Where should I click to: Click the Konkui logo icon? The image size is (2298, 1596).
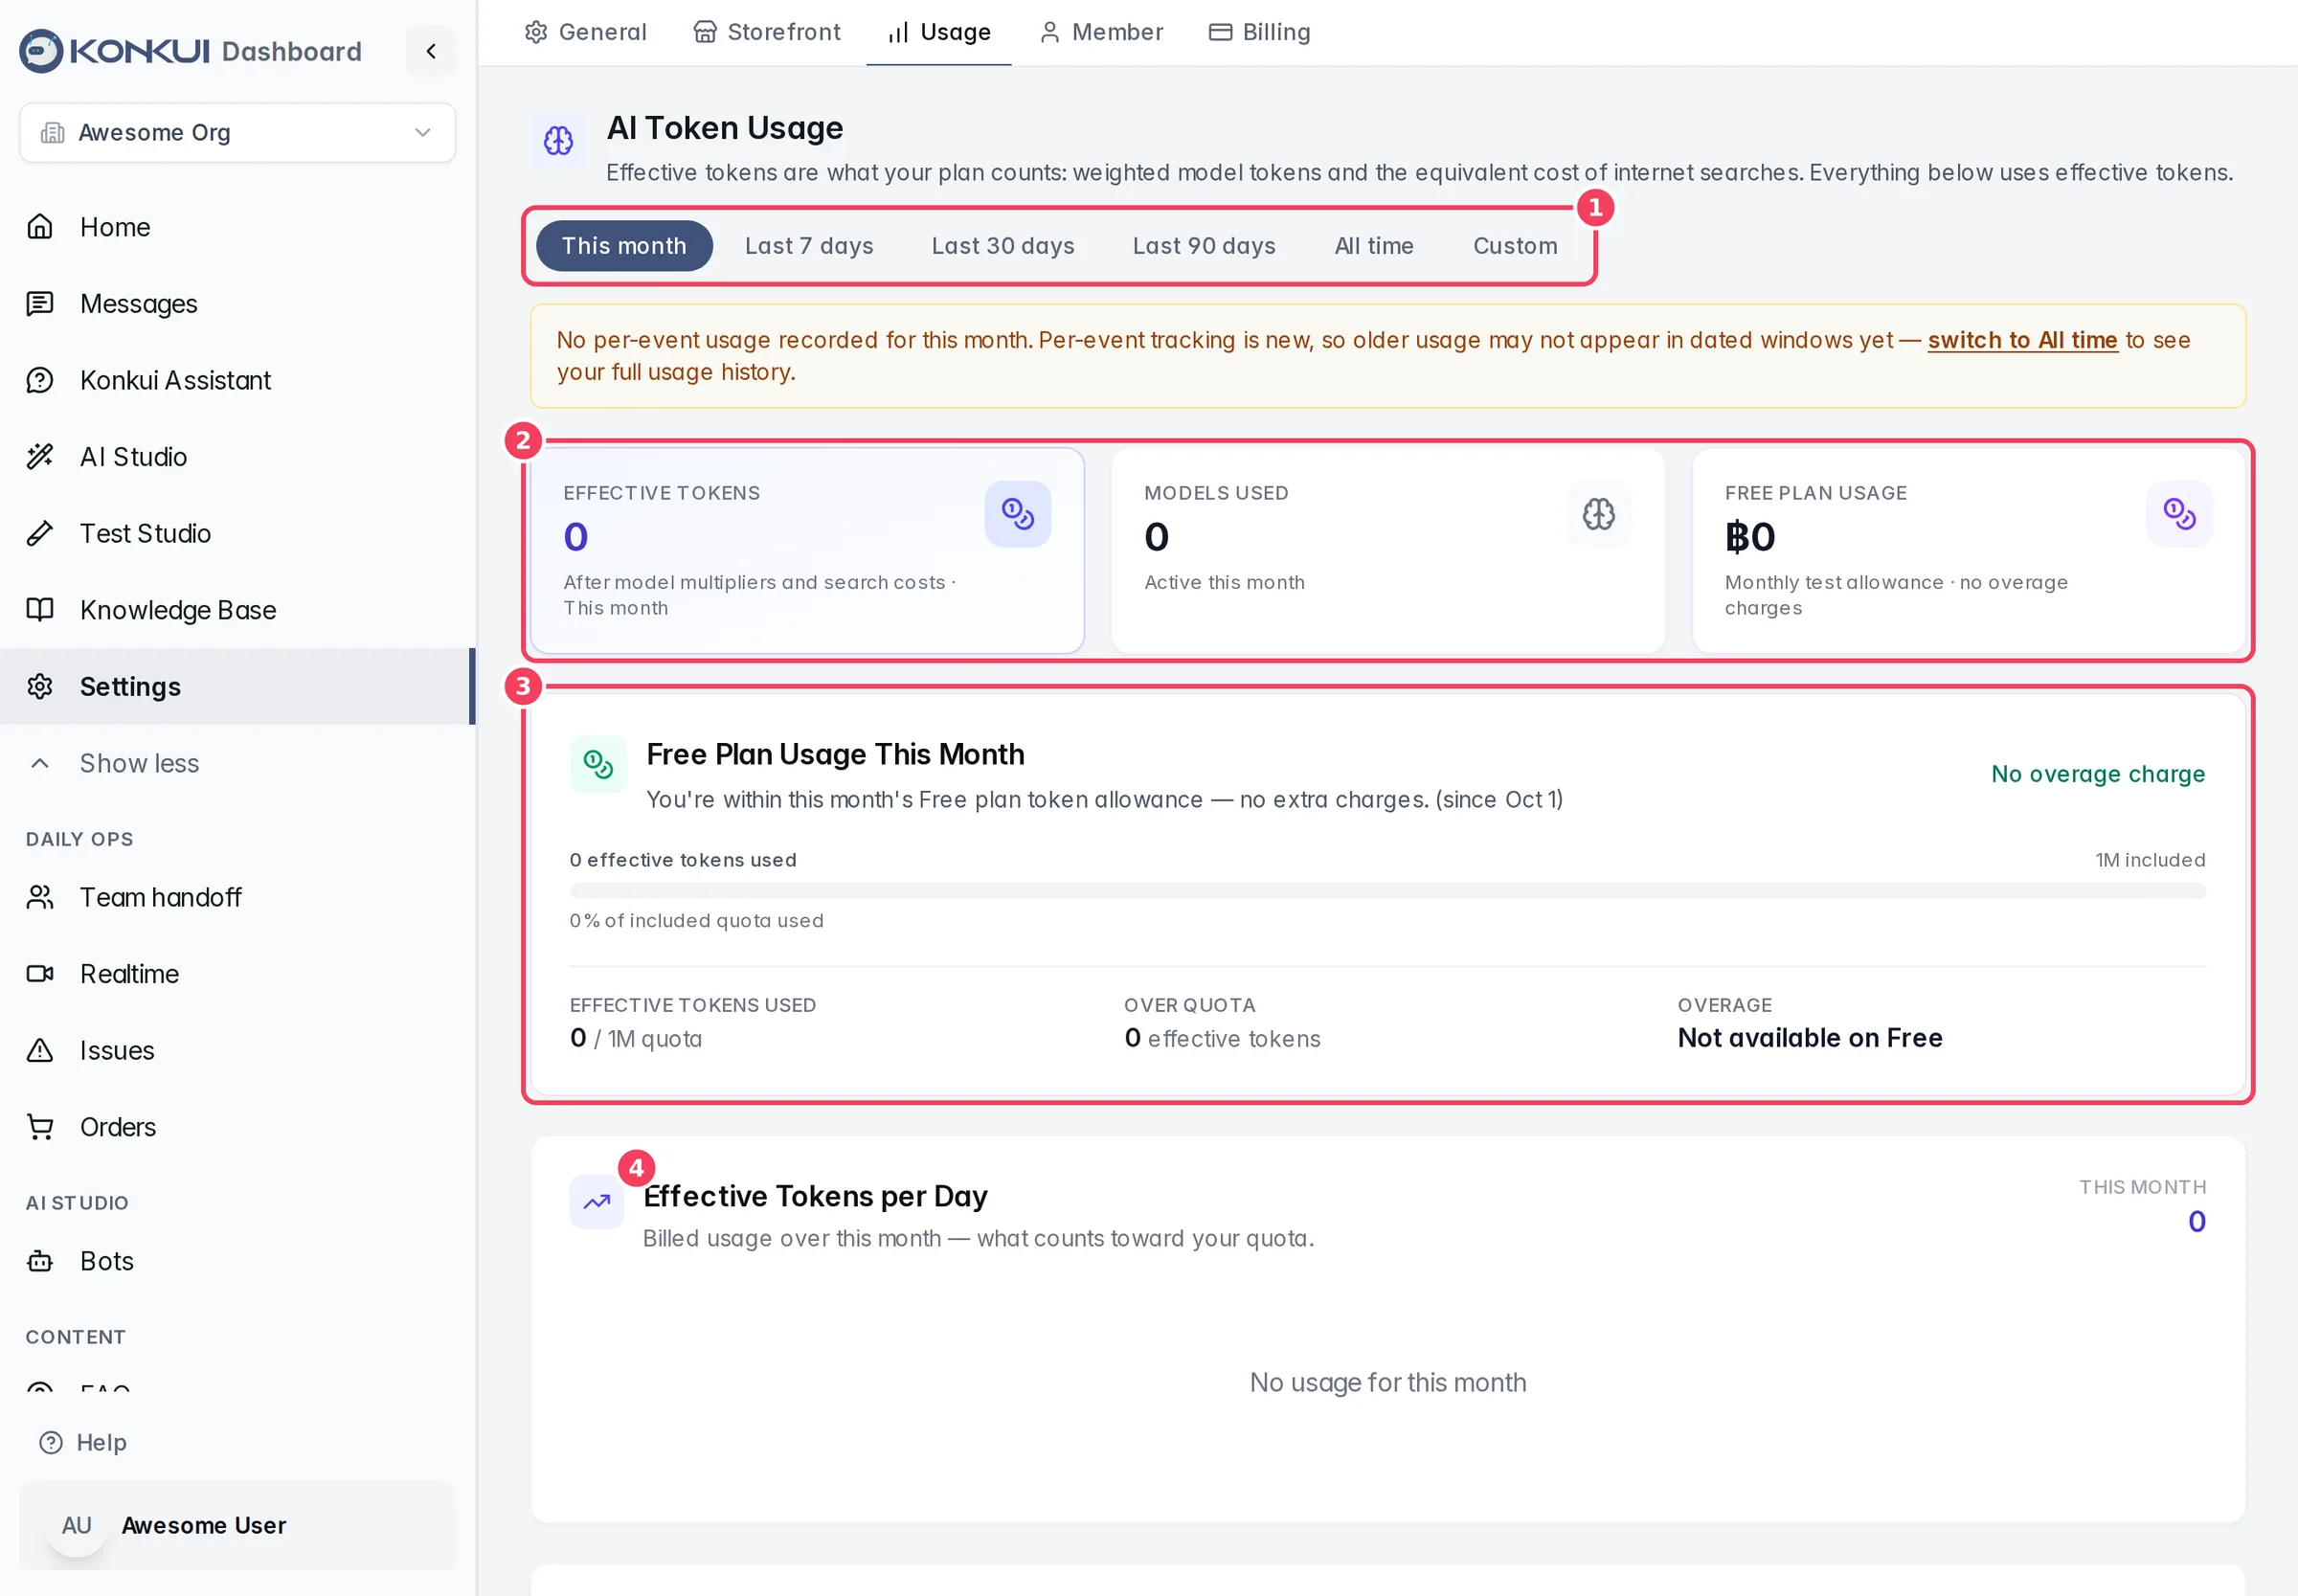coord(41,51)
